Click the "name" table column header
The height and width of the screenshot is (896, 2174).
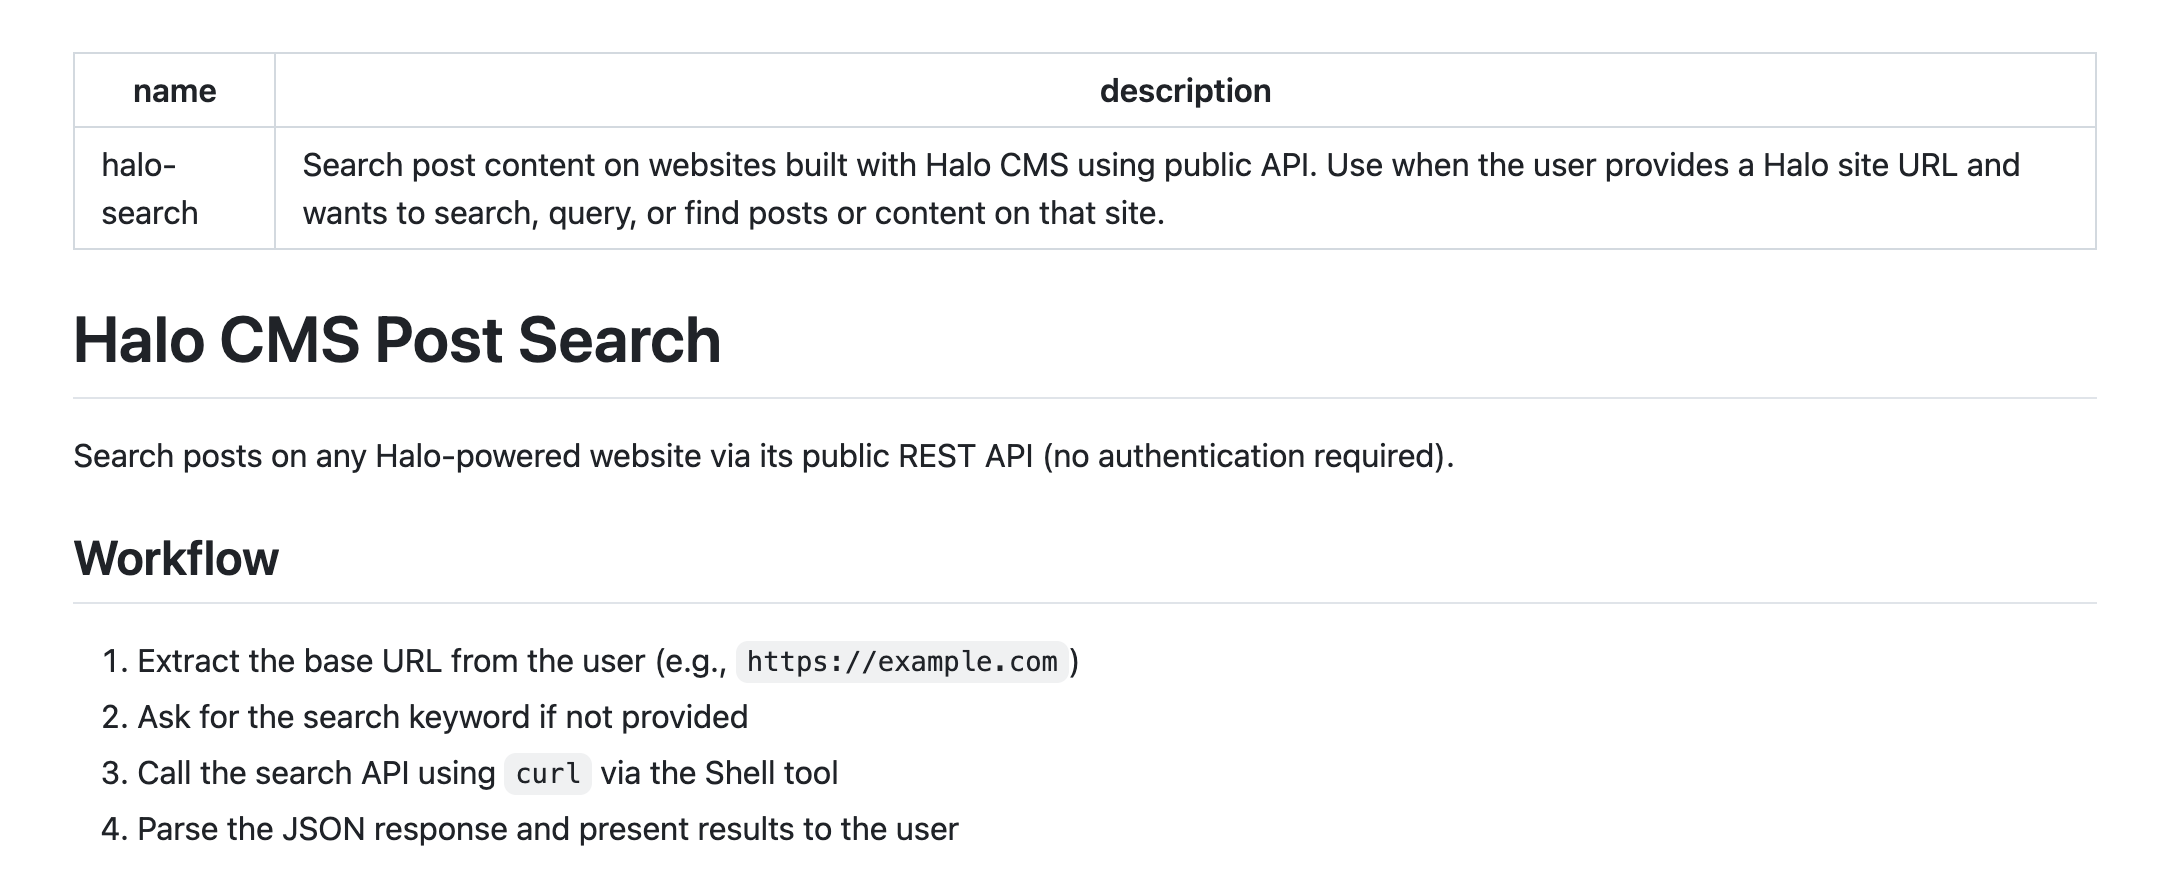click(x=174, y=91)
